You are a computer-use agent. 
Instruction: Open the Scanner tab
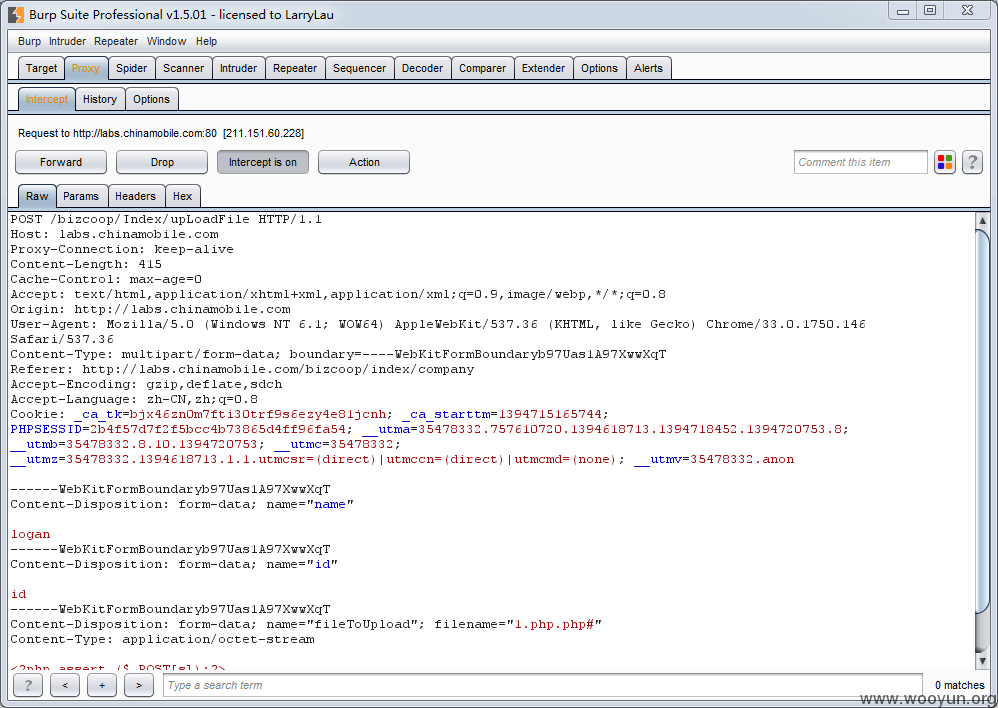tap(183, 68)
